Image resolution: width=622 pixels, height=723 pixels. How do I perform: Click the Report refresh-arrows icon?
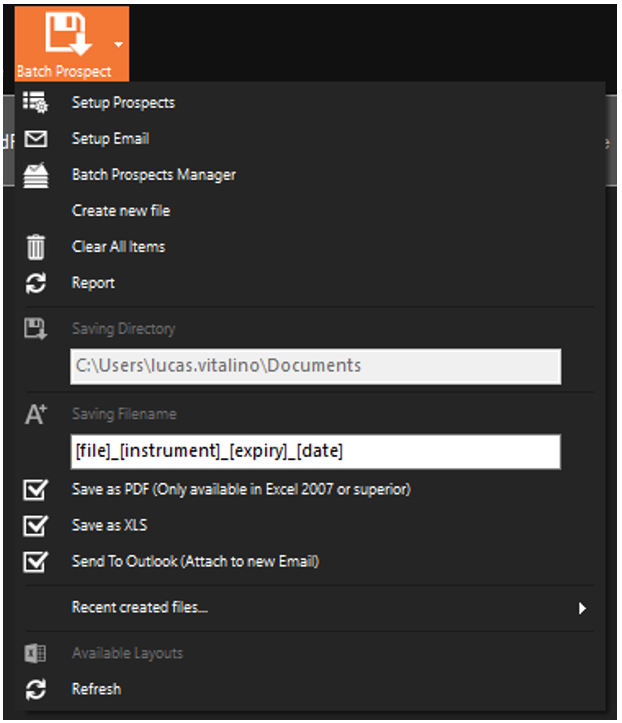coord(35,283)
